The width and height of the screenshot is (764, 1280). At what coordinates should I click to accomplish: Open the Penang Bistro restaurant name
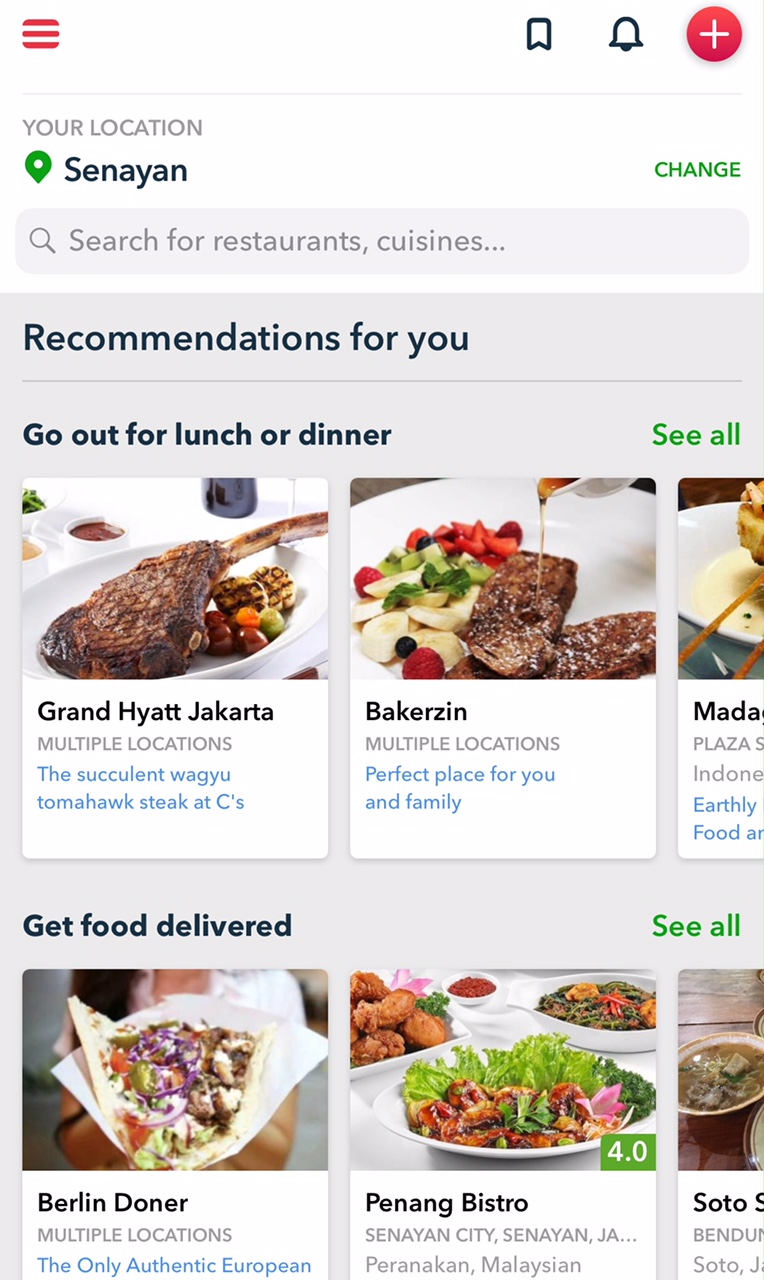point(447,1203)
